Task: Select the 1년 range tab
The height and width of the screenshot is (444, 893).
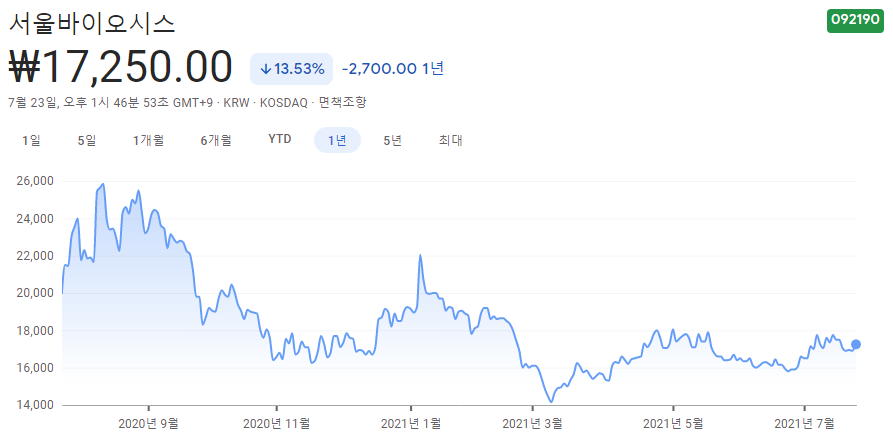Action: (x=337, y=141)
